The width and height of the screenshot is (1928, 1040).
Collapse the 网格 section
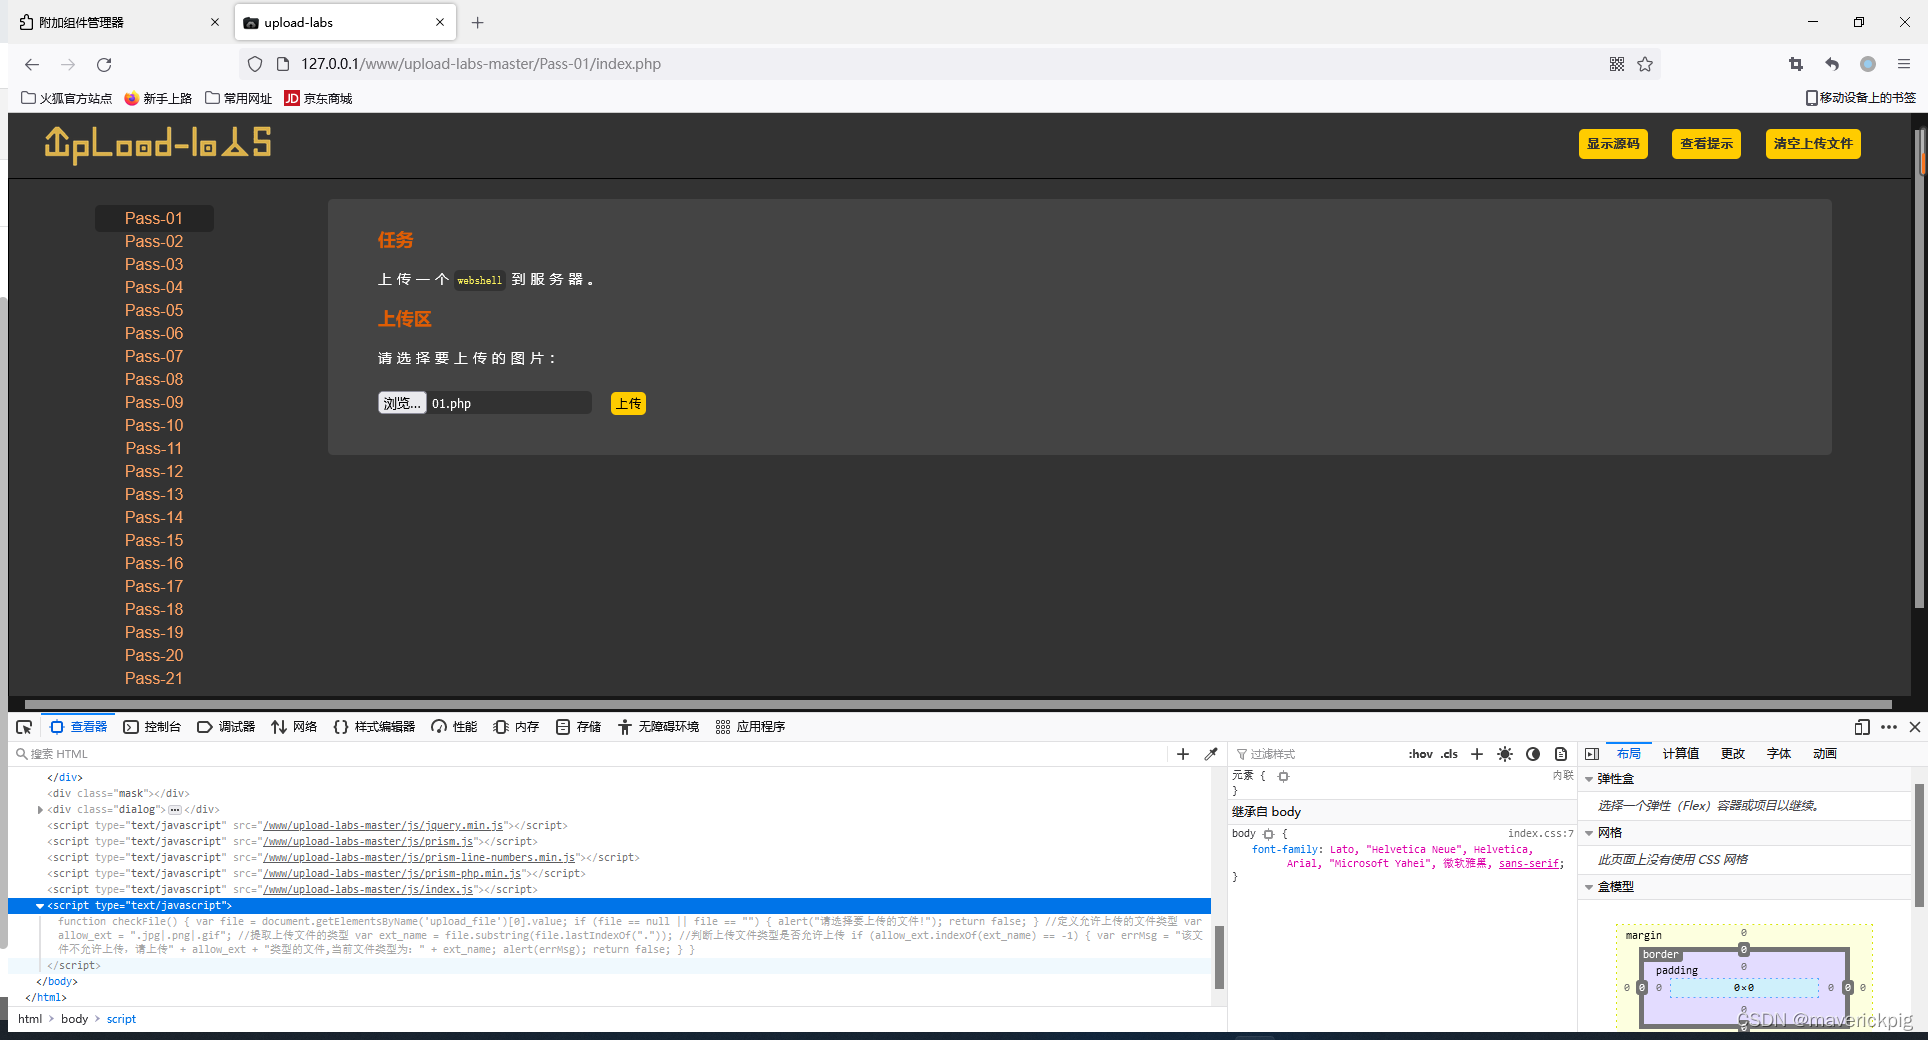(x=1589, y=833)
